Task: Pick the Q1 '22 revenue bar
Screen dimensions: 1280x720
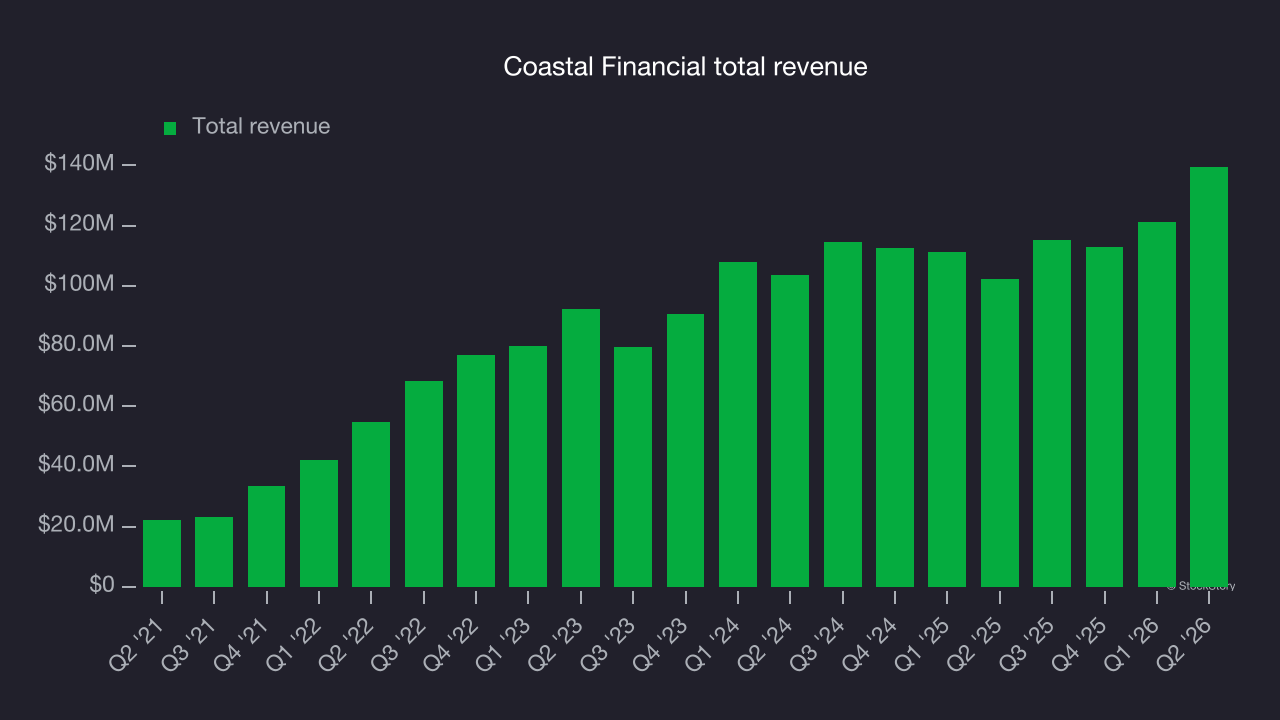Action: pos(319,523)
